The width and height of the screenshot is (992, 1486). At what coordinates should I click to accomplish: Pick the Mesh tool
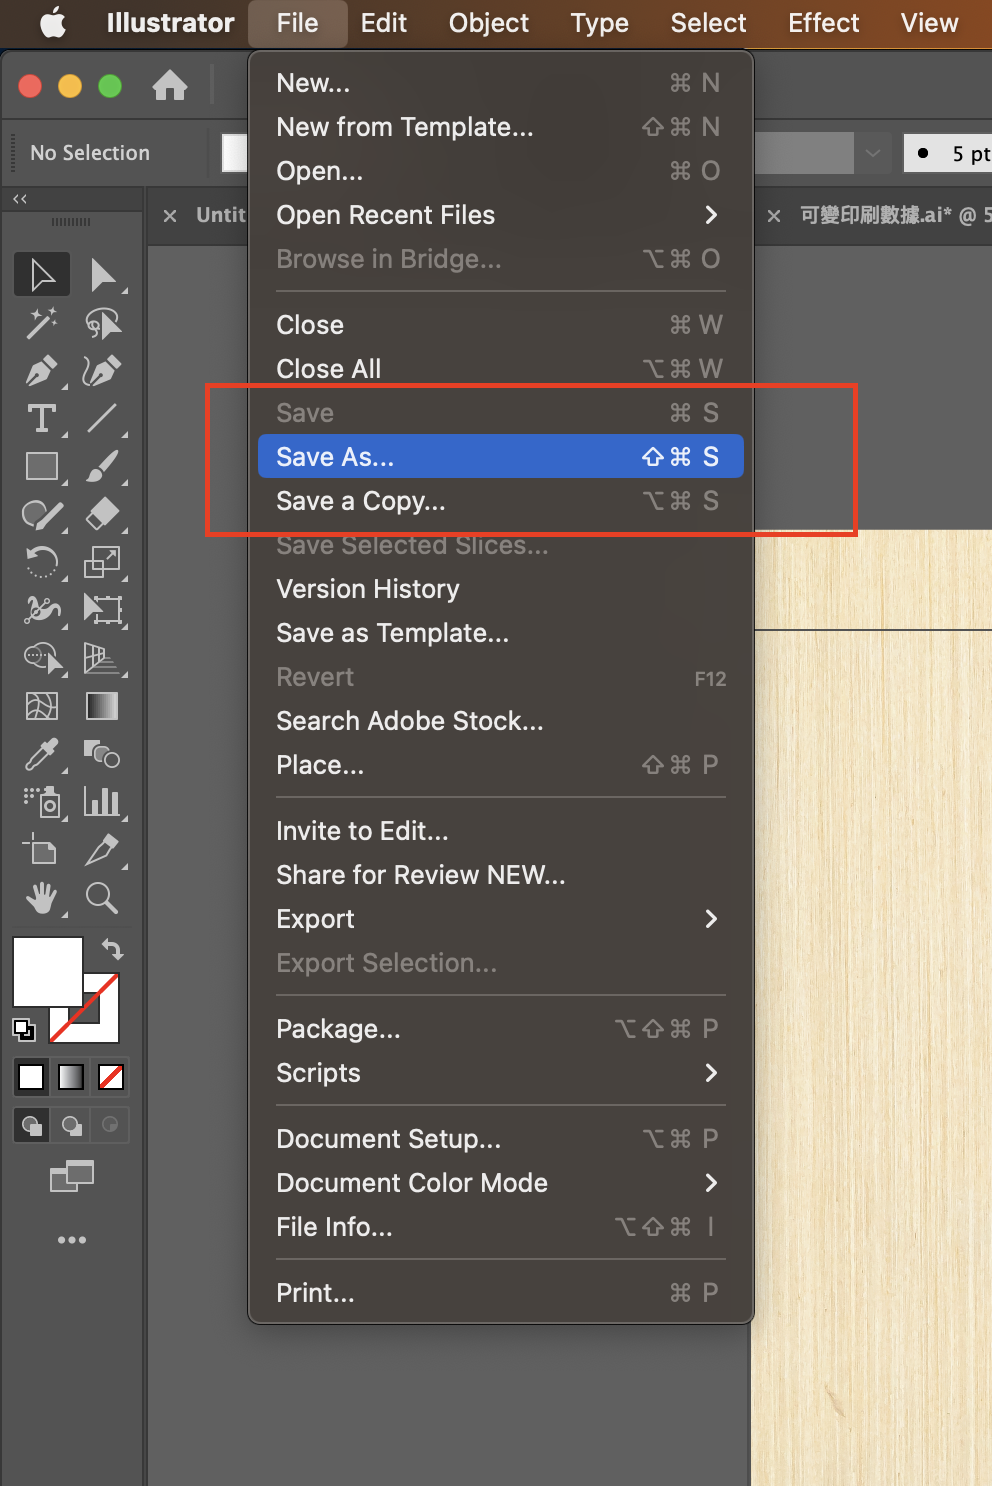(x=42, y=706)
